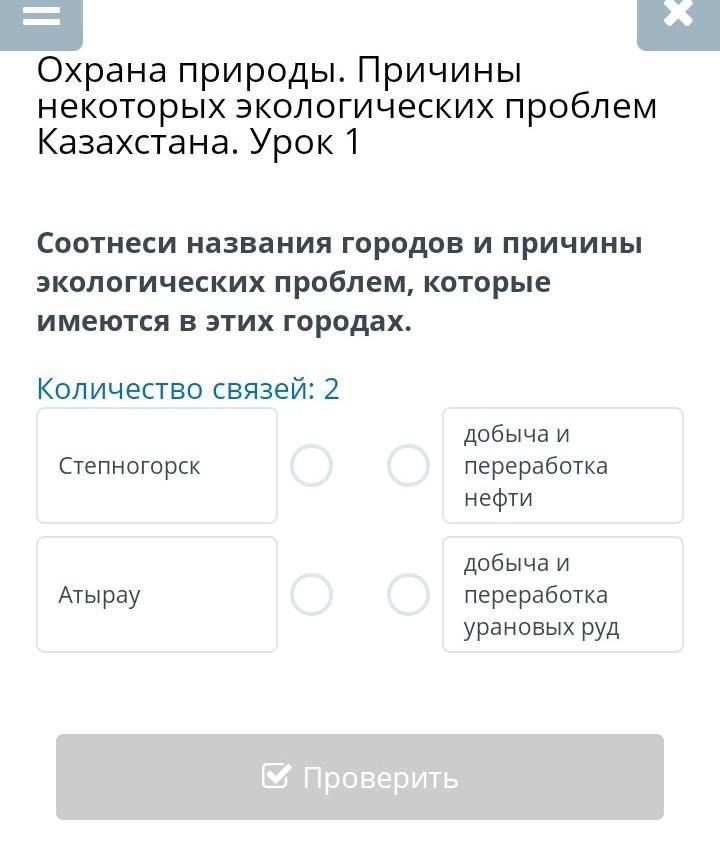Pick the добыча и переработка урановых руд card
This screenshot has width=720, height=851.
click(563, 594)
